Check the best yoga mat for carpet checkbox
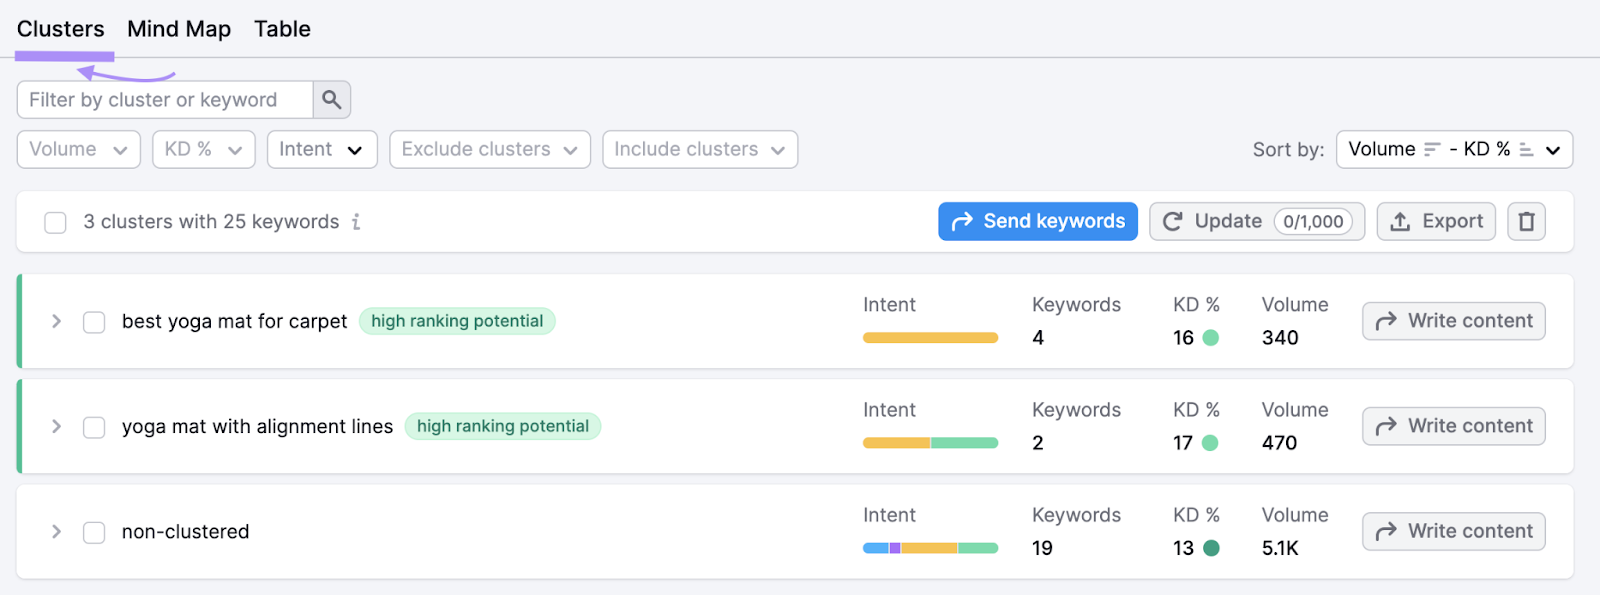This screenshot has height=595, width=1600. click(x=94, y=322)
